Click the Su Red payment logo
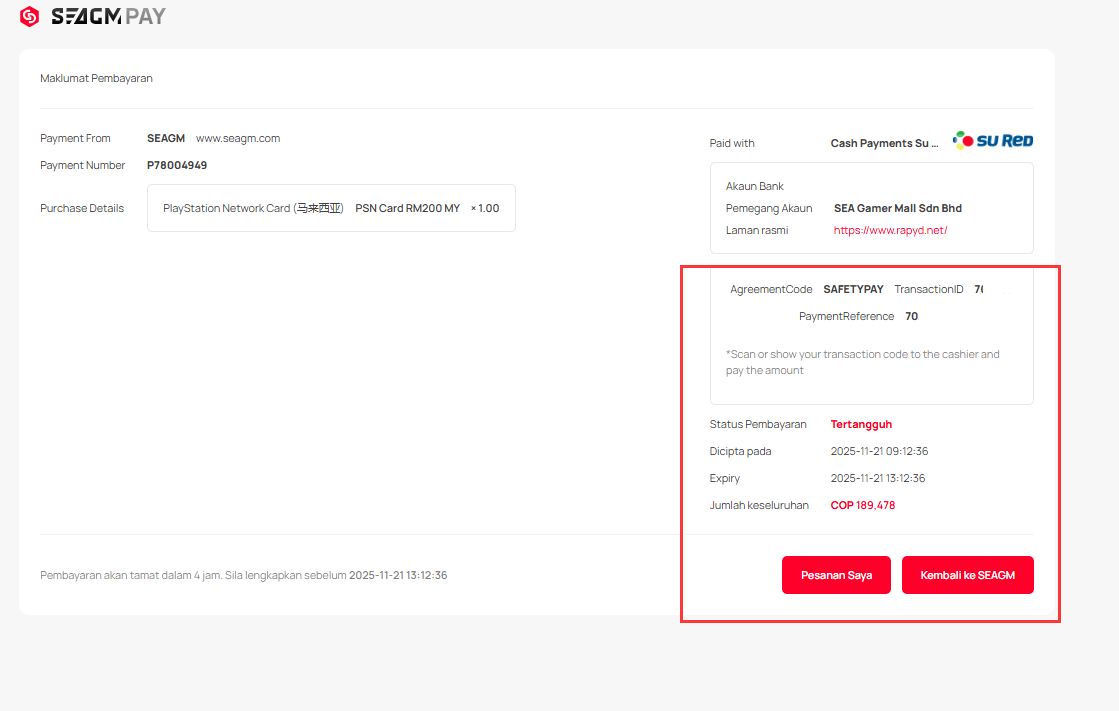The height and width of the screenshot is (711, 1119). pos(992,141)
